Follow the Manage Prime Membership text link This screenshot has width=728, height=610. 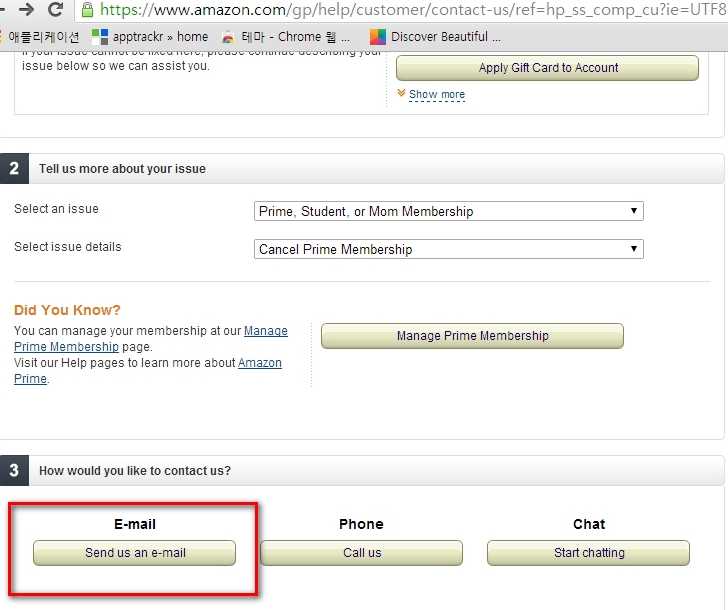pos(151,338)
